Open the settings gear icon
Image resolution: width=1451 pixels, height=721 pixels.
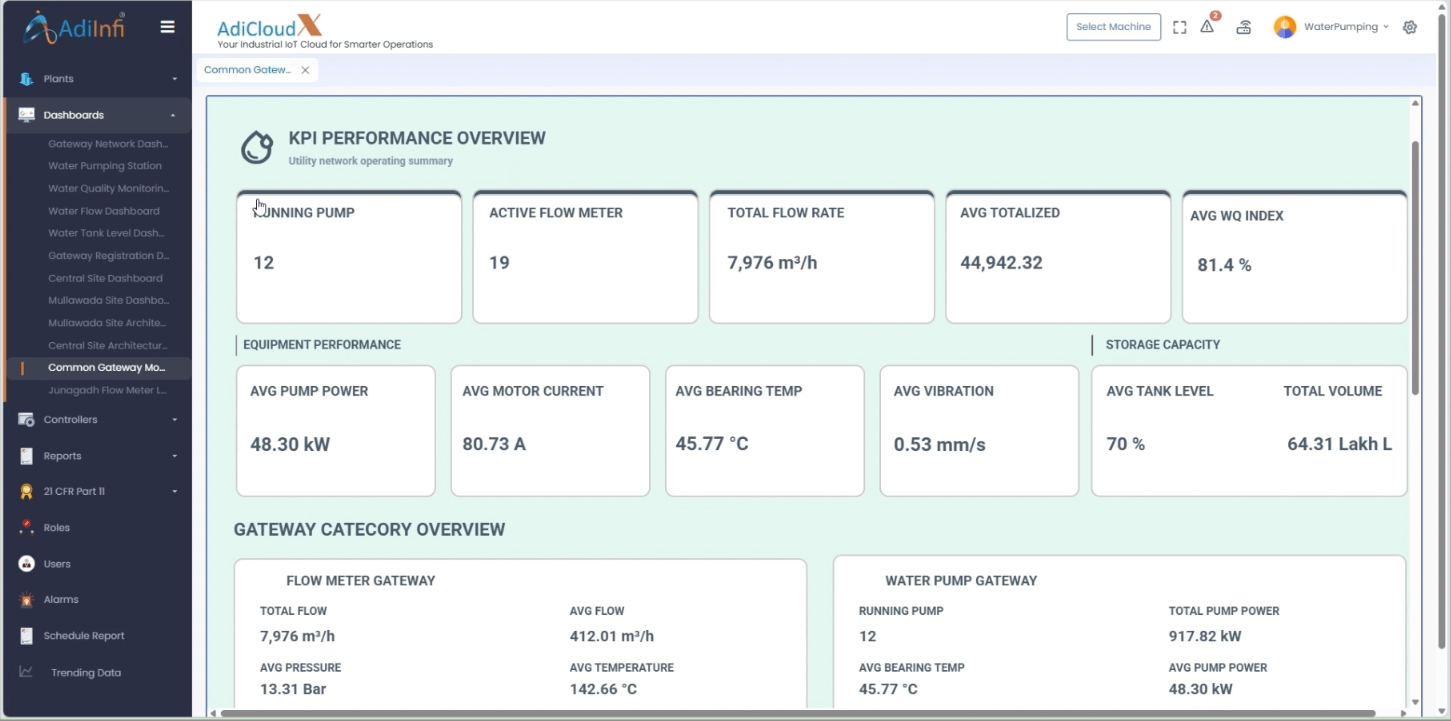1410,27
